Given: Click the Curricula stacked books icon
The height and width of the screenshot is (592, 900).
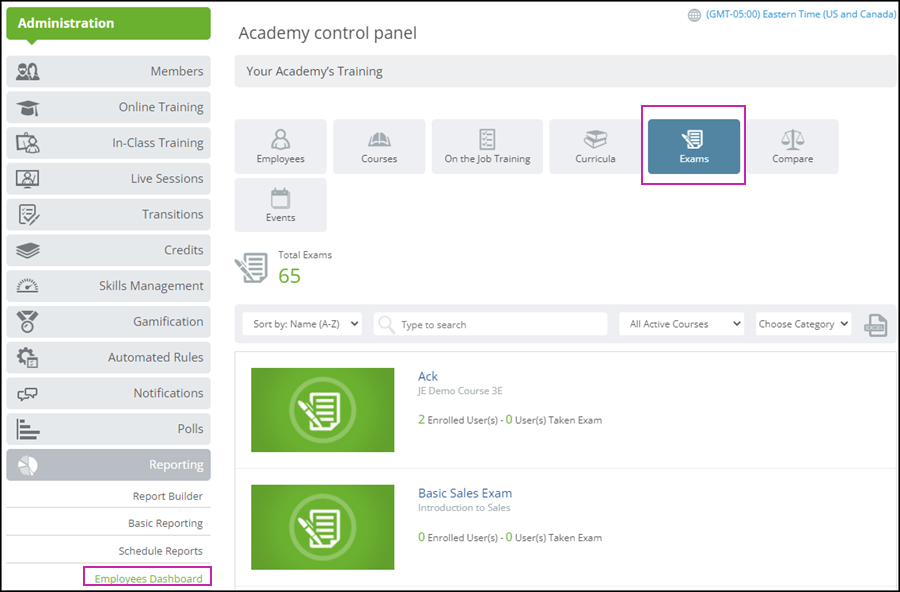Looking at the screenshot, I should (595, 139).
